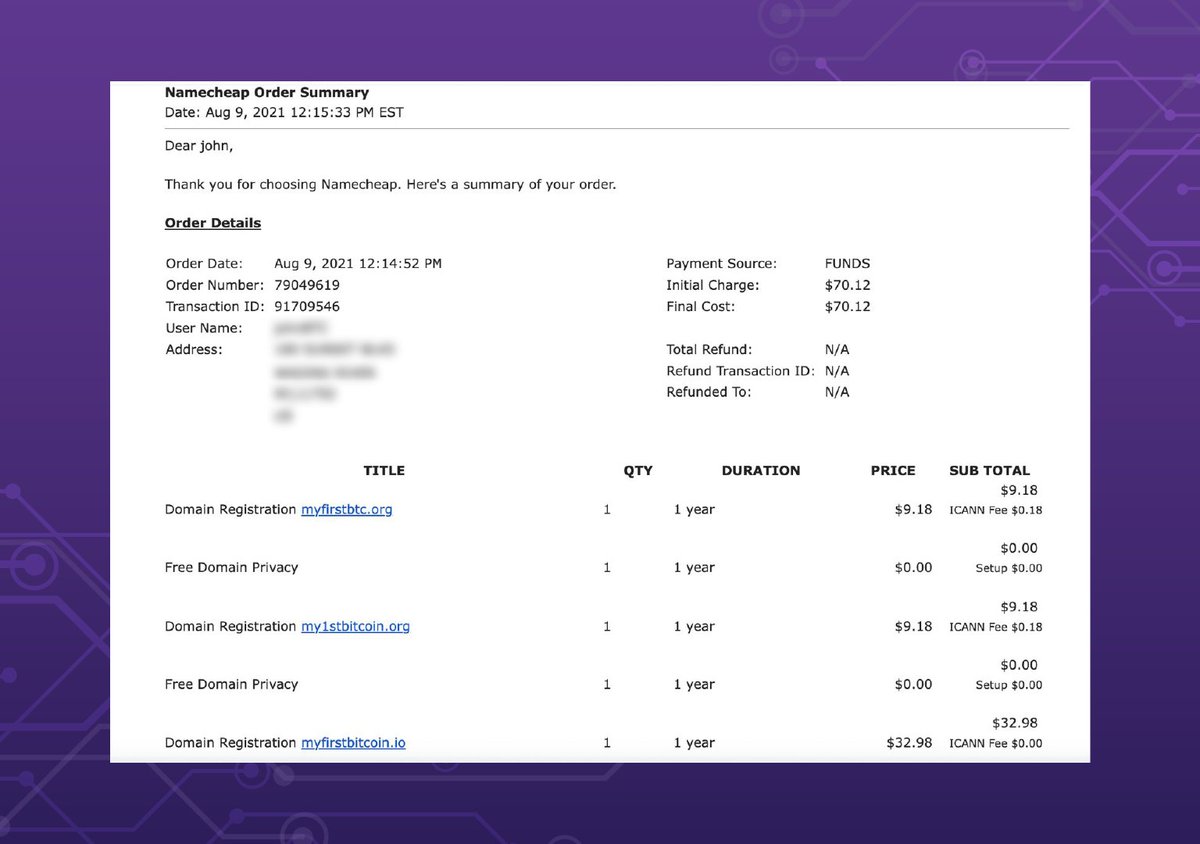Open the my1stbitcoin.org domain link

coord(355,627)
